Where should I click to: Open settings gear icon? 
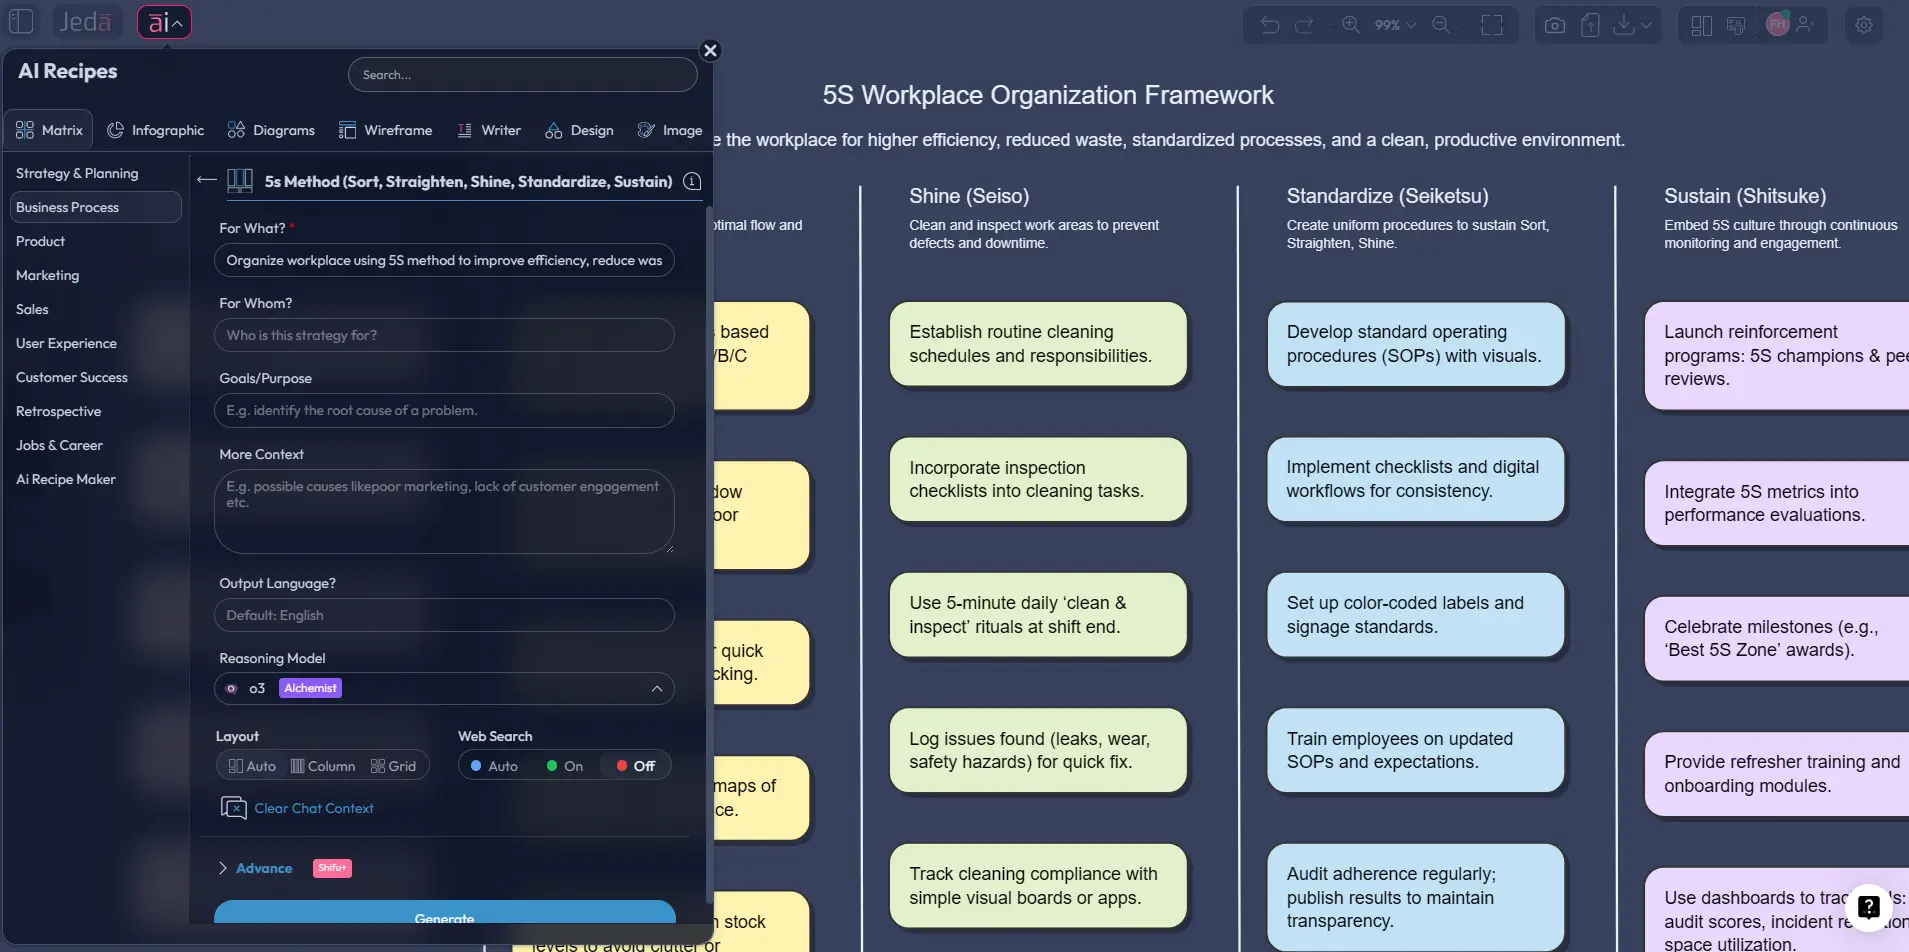(x=1864, y=25)
